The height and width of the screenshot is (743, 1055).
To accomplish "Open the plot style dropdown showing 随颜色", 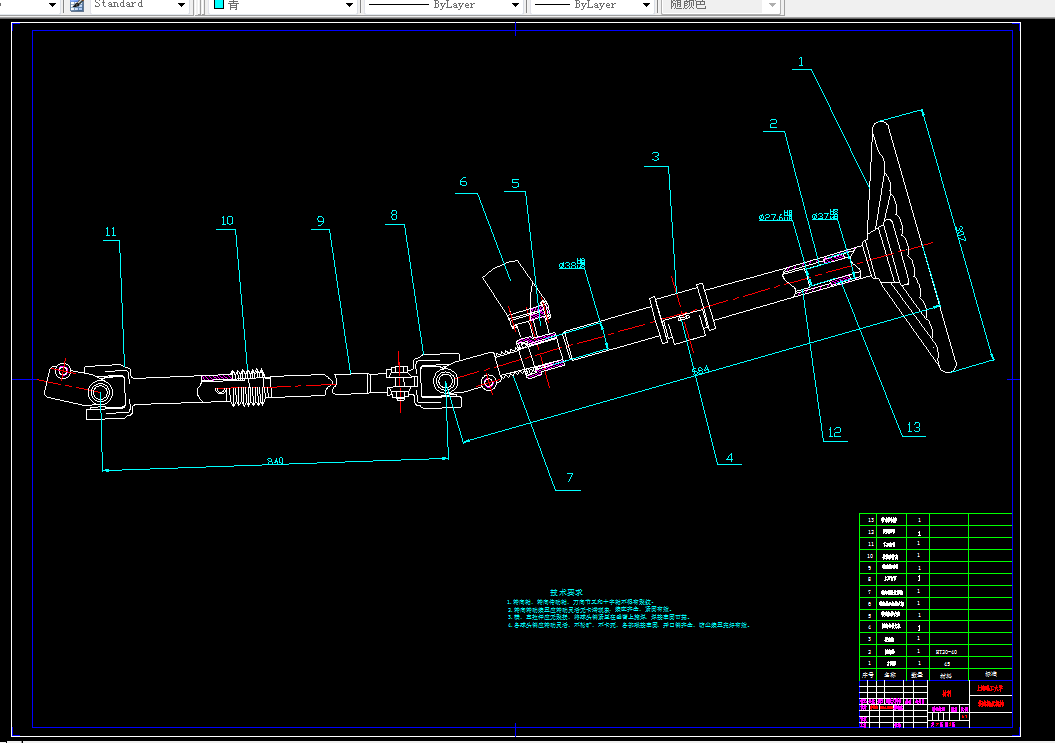I will click(x=772, y=5).
